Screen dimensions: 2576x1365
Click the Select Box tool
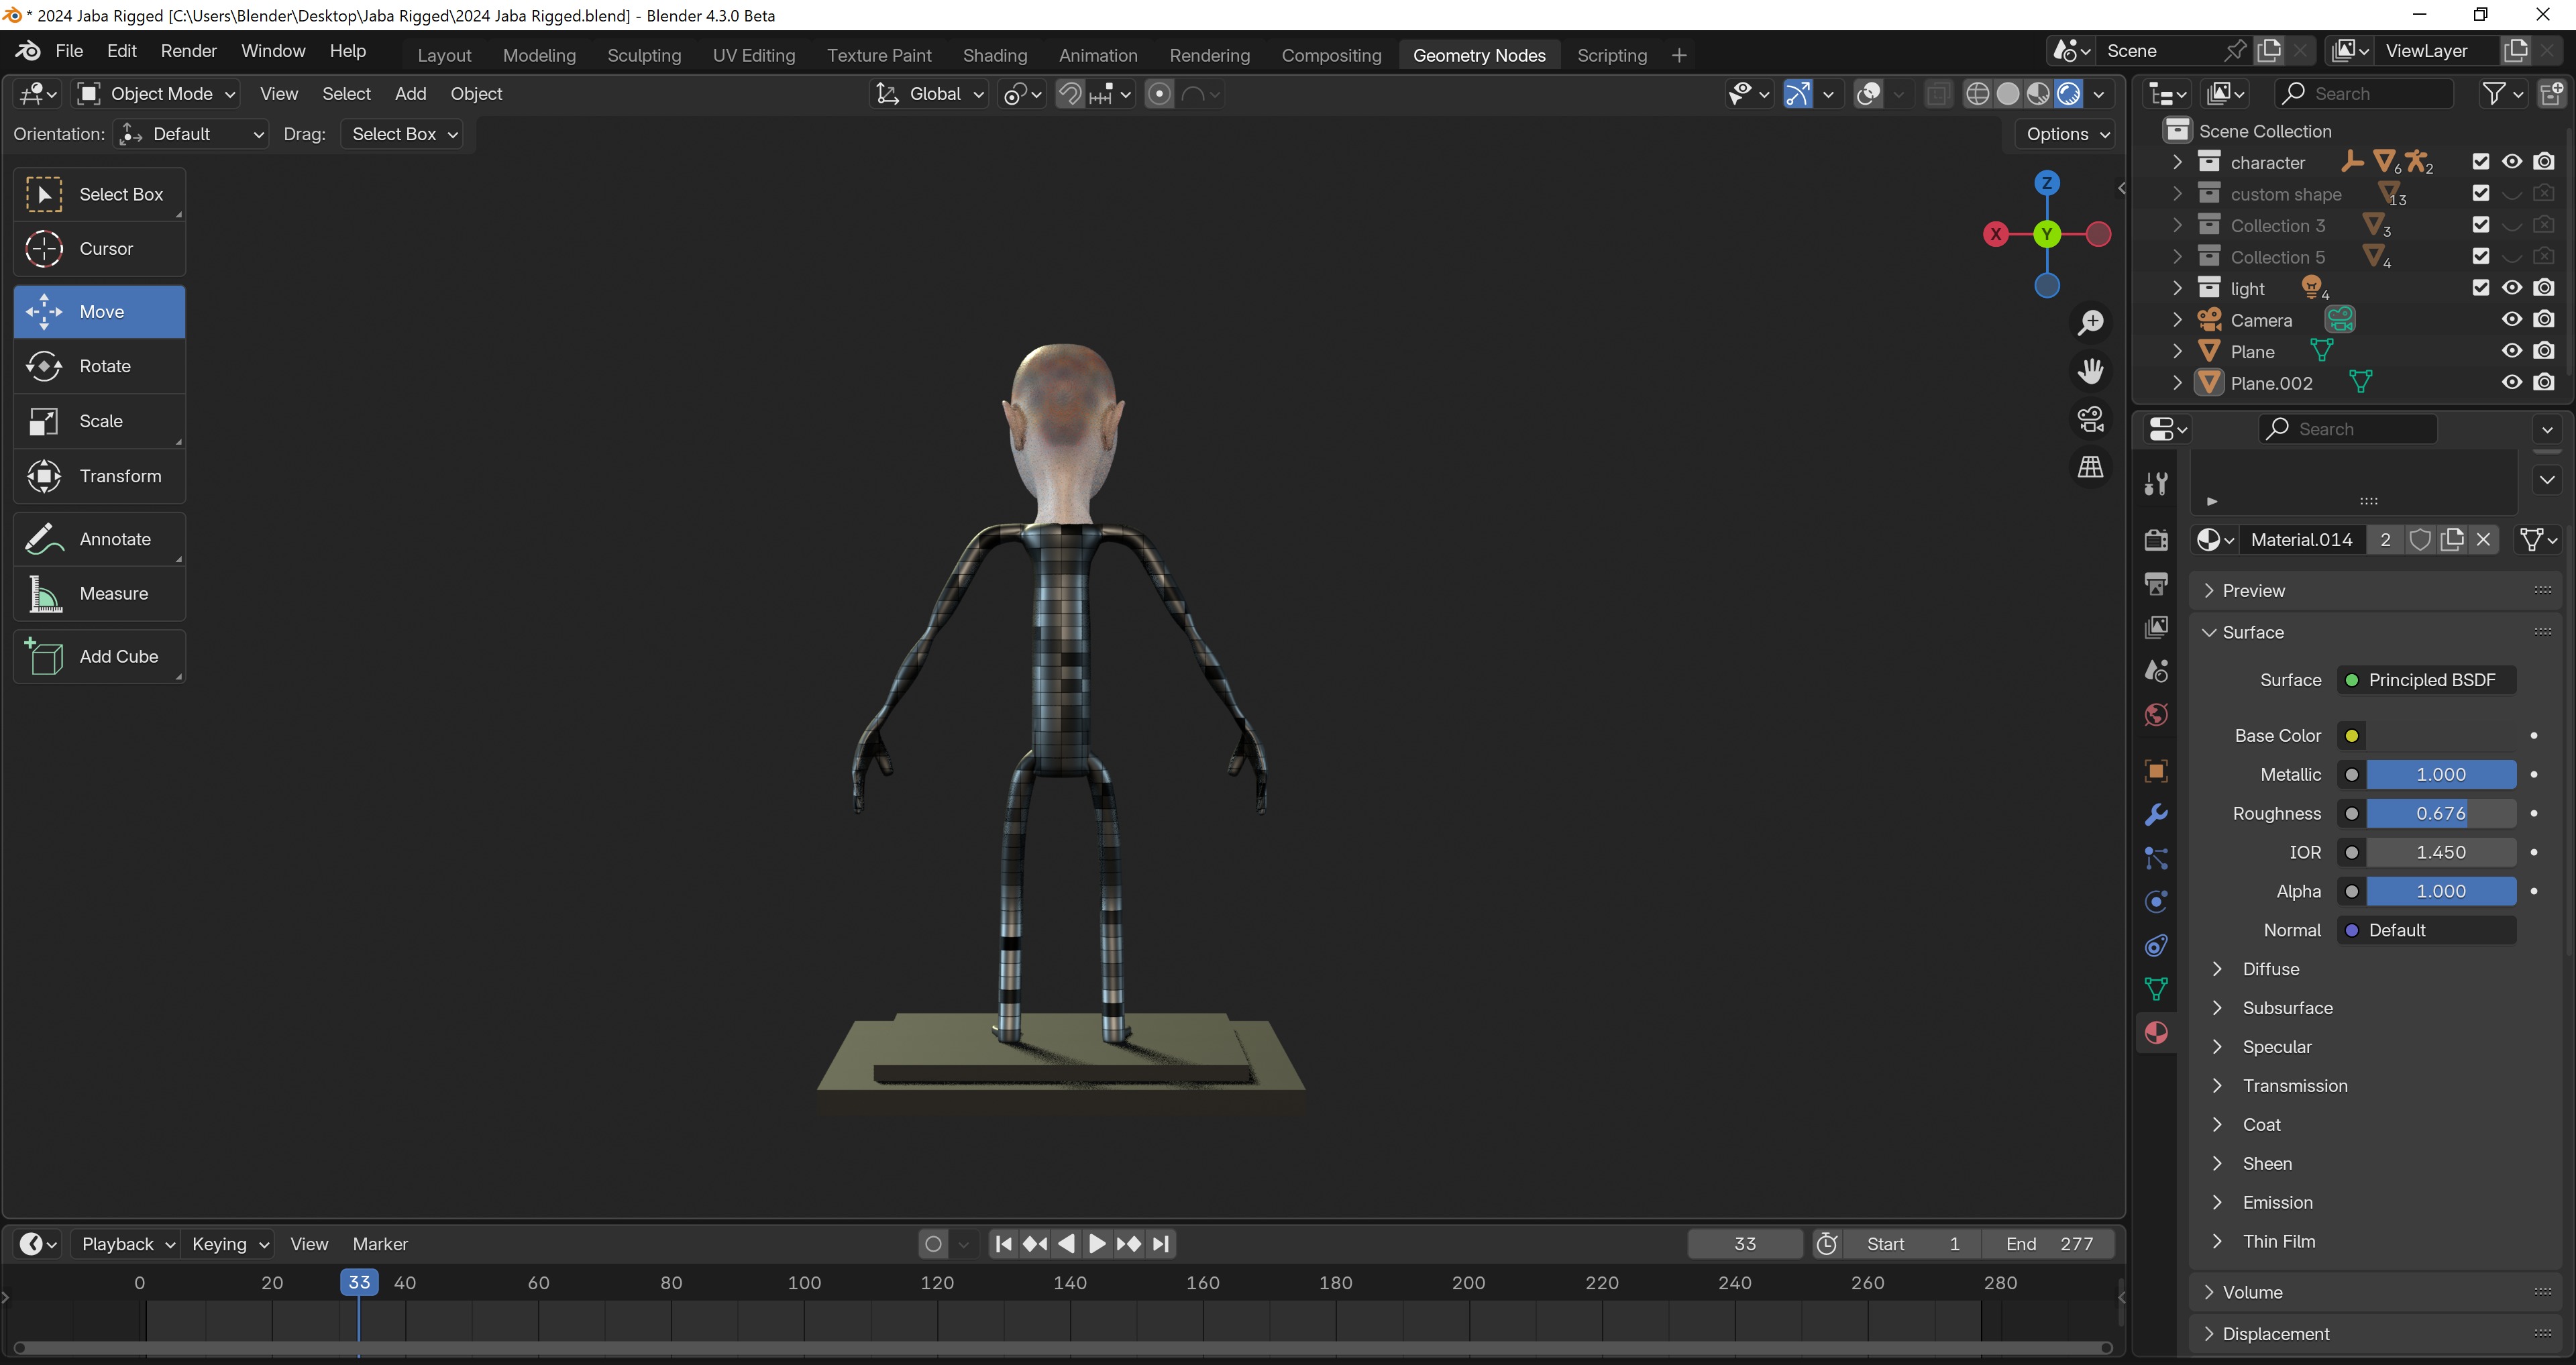click(99, 194)
